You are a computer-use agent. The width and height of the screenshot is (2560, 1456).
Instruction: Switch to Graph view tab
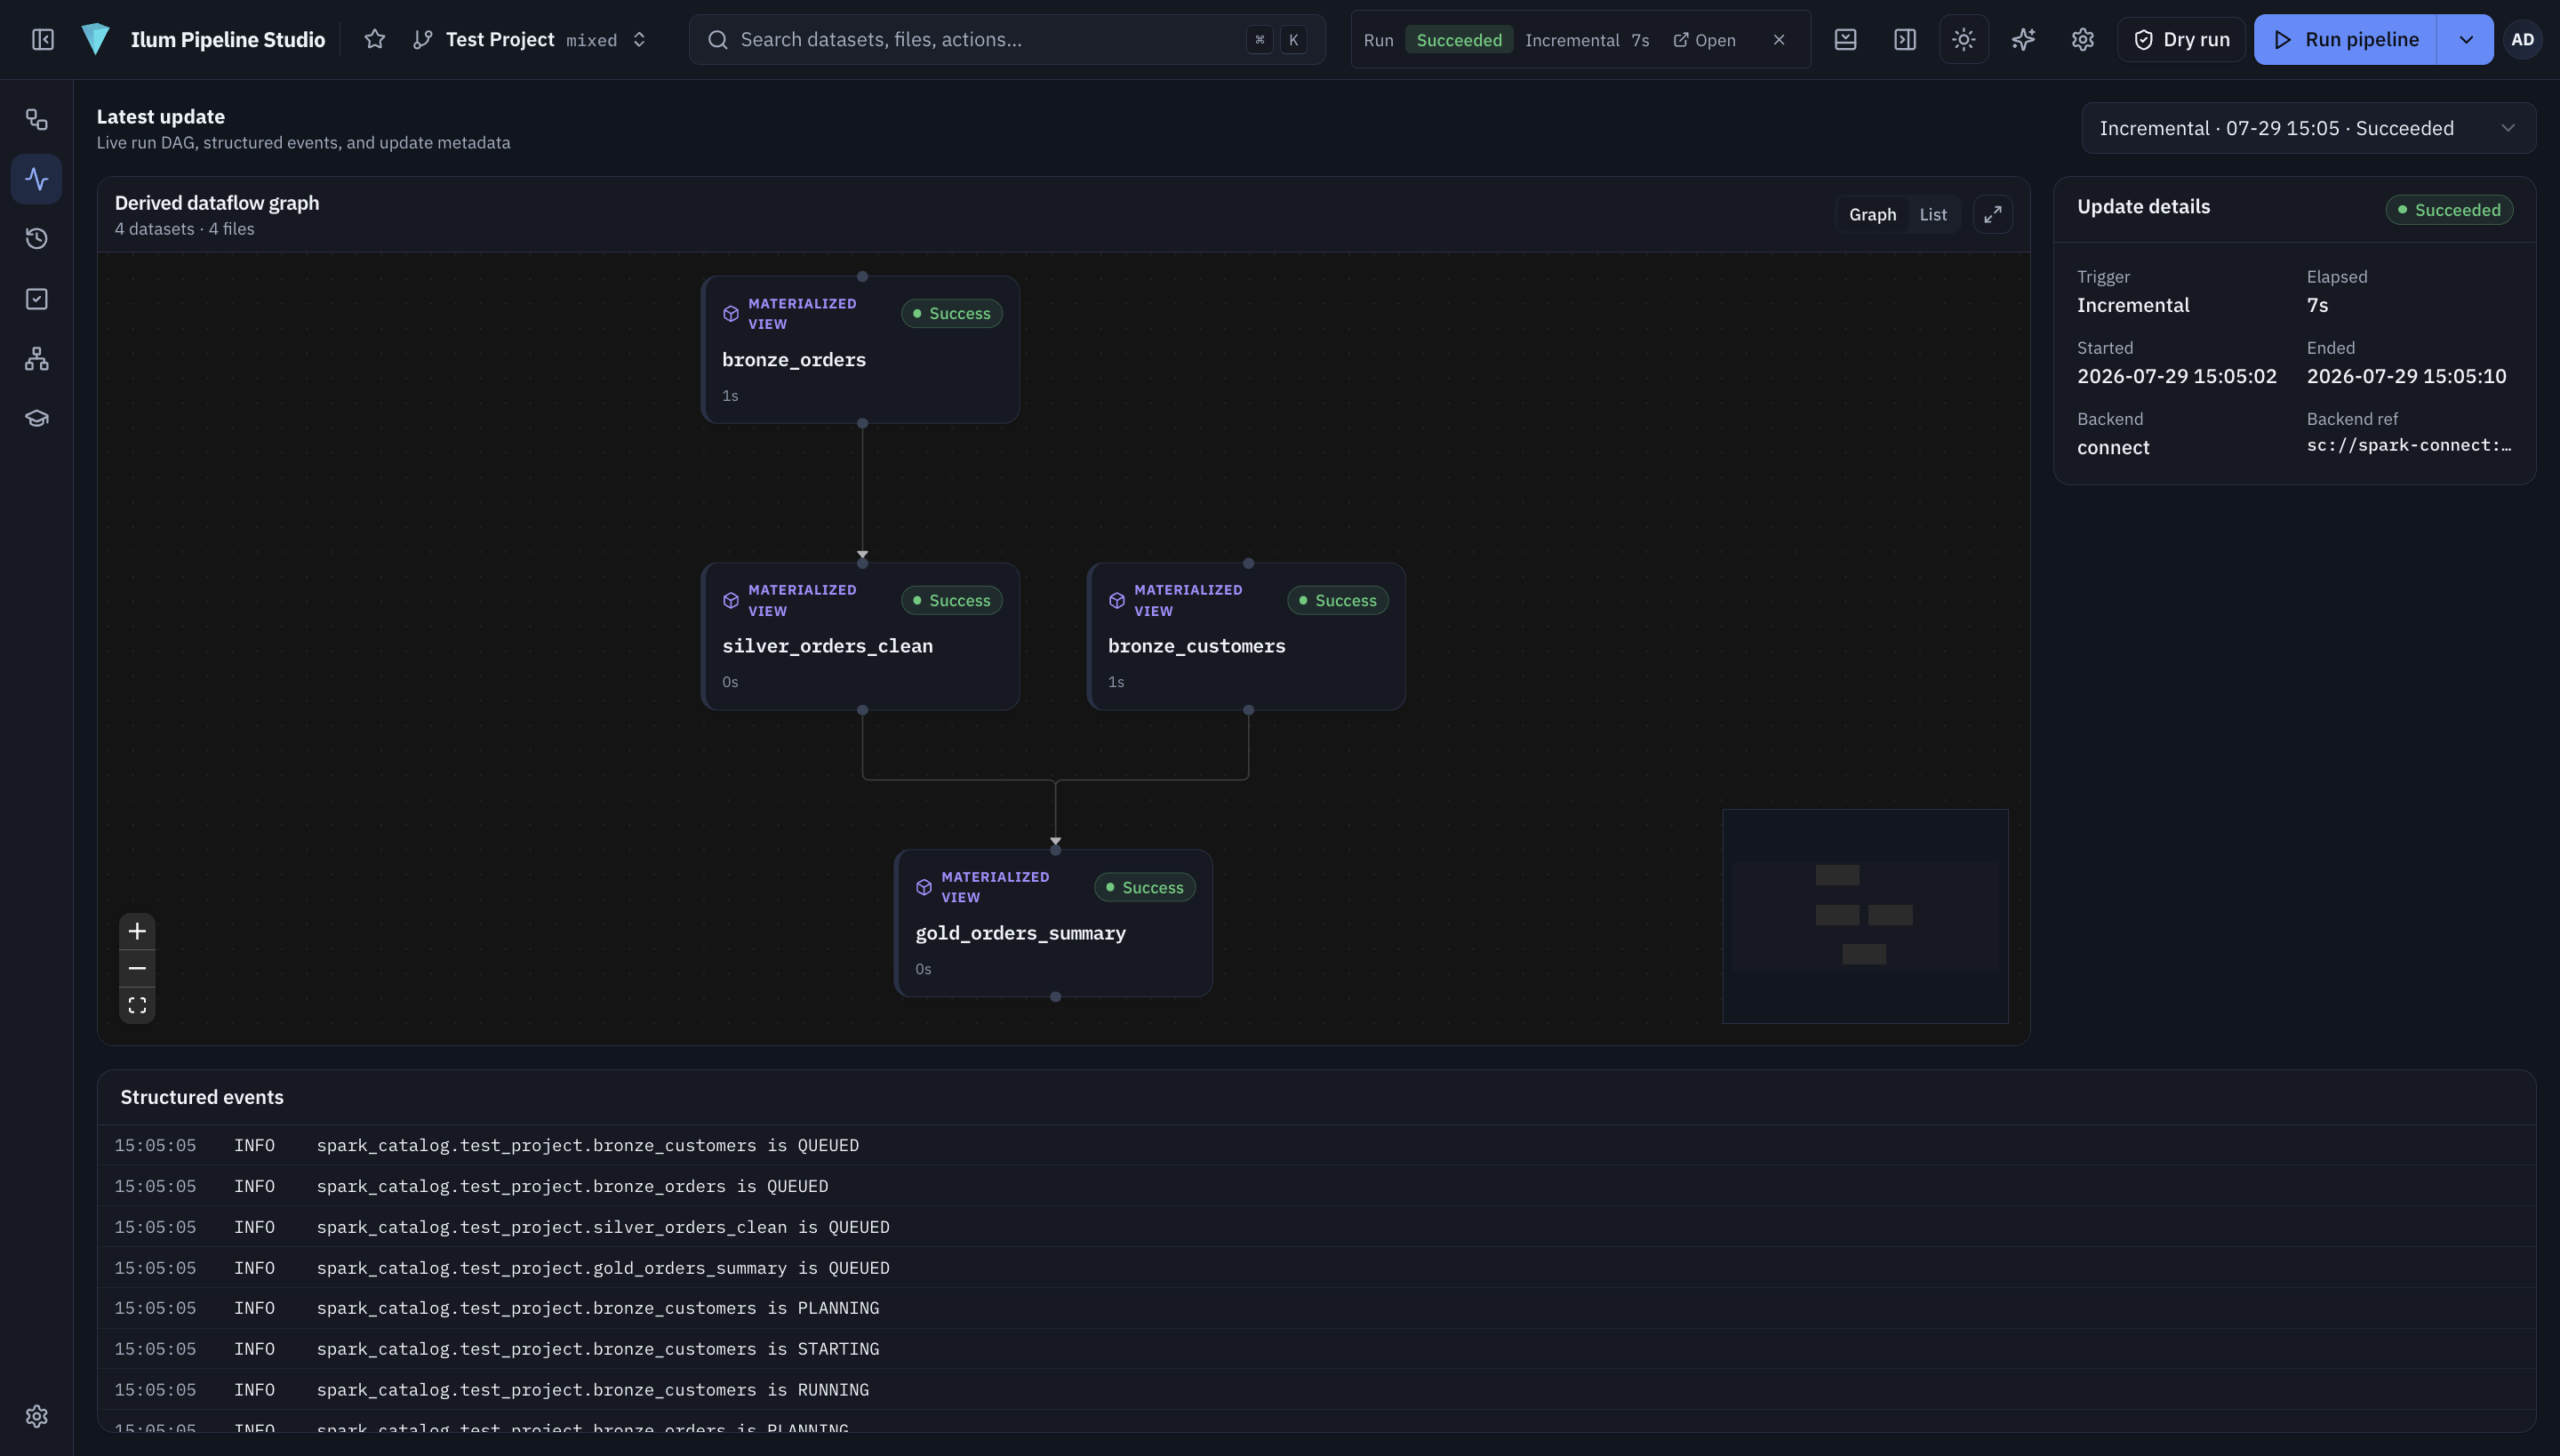coord(1872,214)
